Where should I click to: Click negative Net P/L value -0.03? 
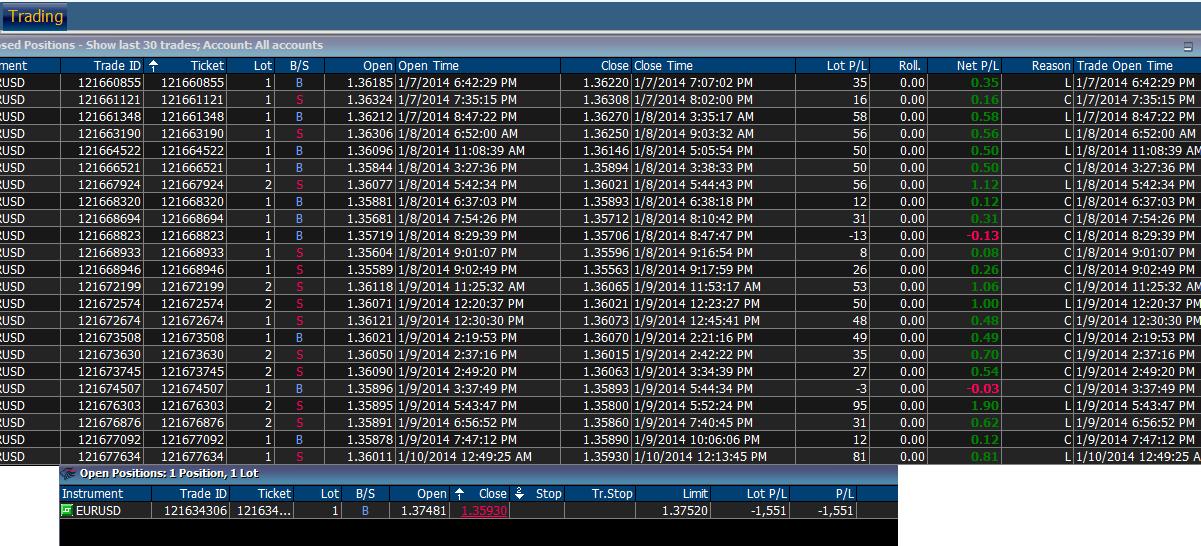point(983,388)
